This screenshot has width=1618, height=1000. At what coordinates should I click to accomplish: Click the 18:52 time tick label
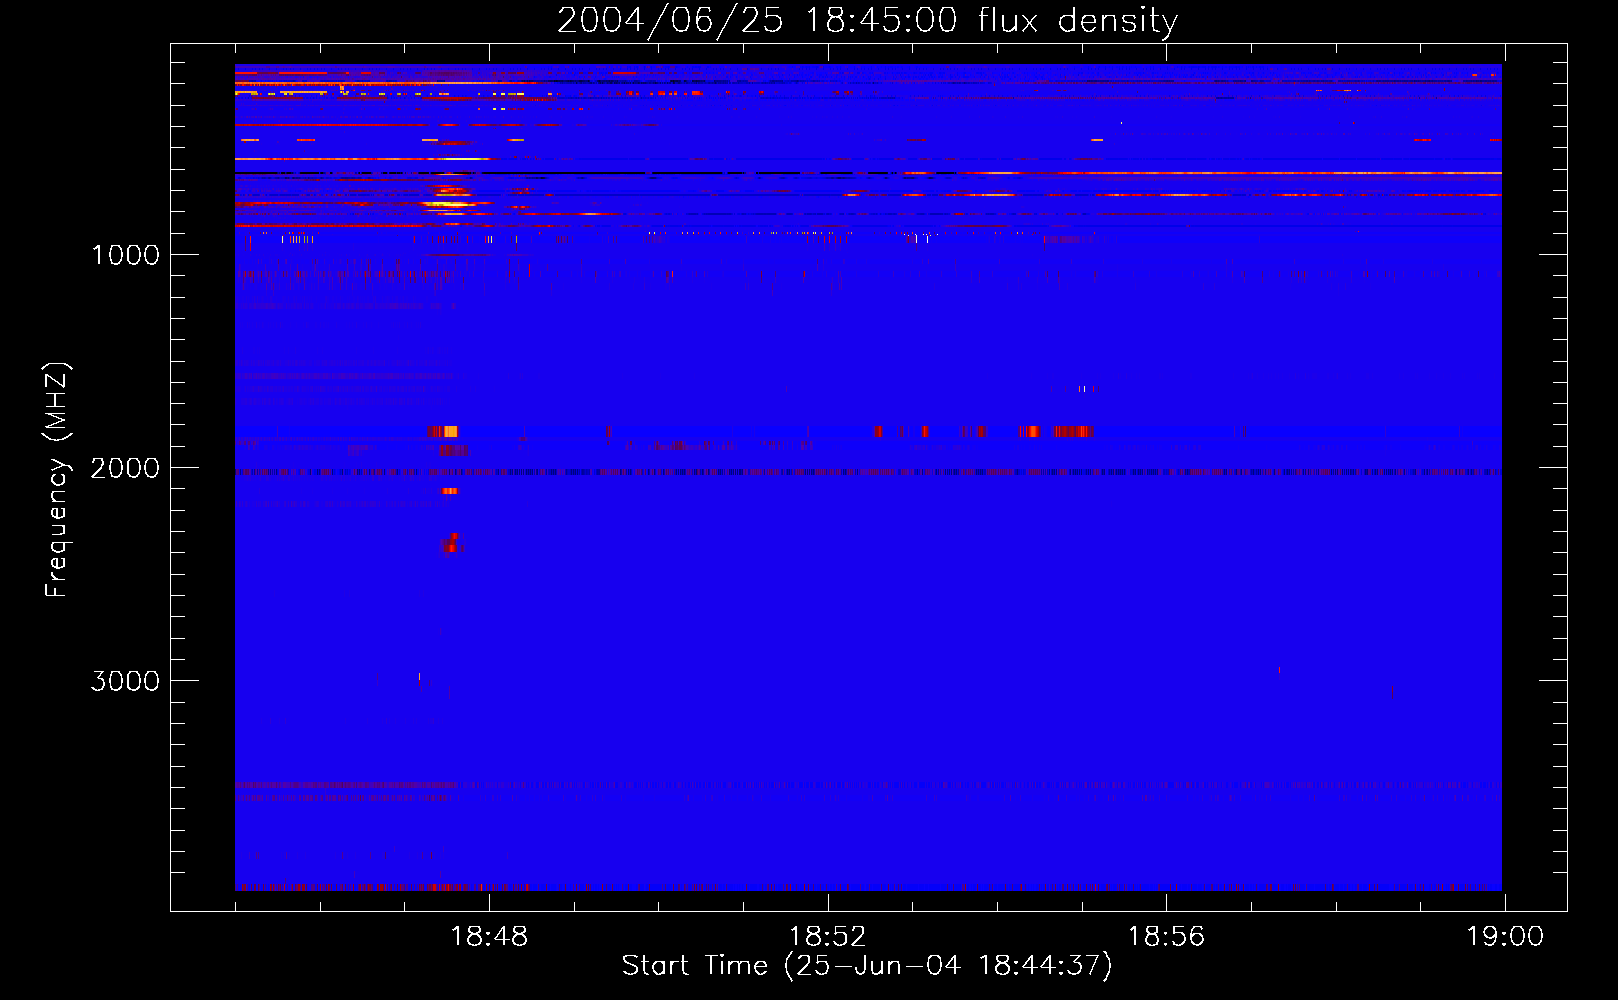tap(827, 937)
